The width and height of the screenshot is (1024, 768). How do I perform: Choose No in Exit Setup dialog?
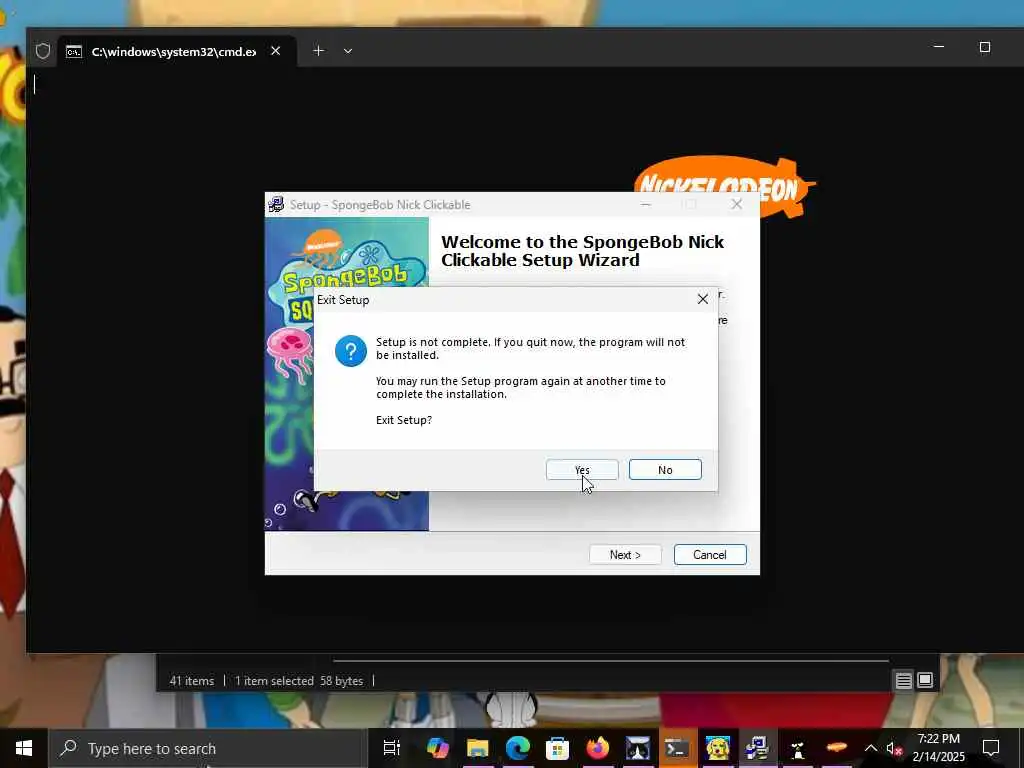[x=665, y=470]
